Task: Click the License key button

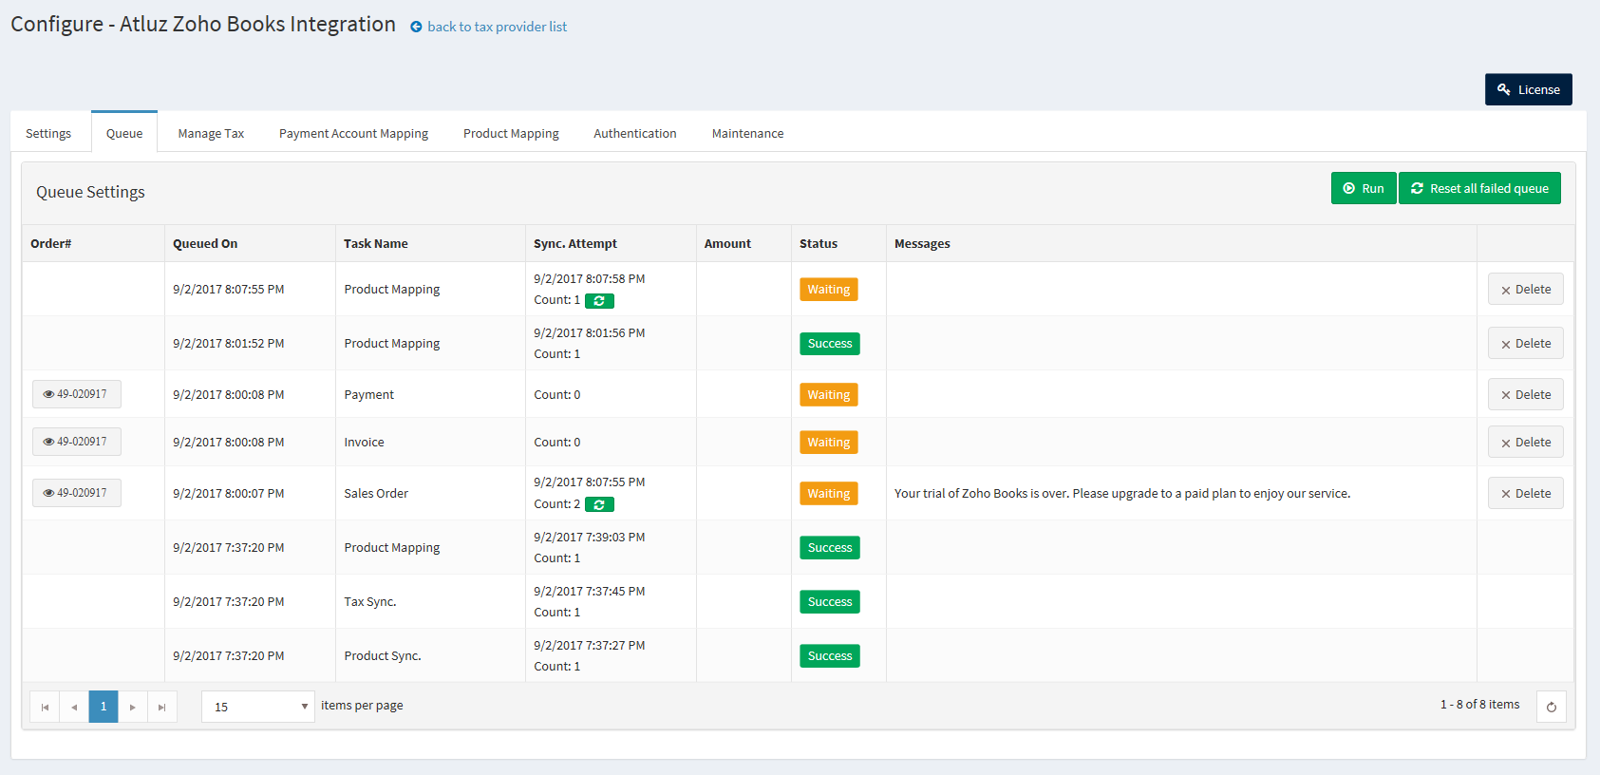Action: click(1528, 89)
